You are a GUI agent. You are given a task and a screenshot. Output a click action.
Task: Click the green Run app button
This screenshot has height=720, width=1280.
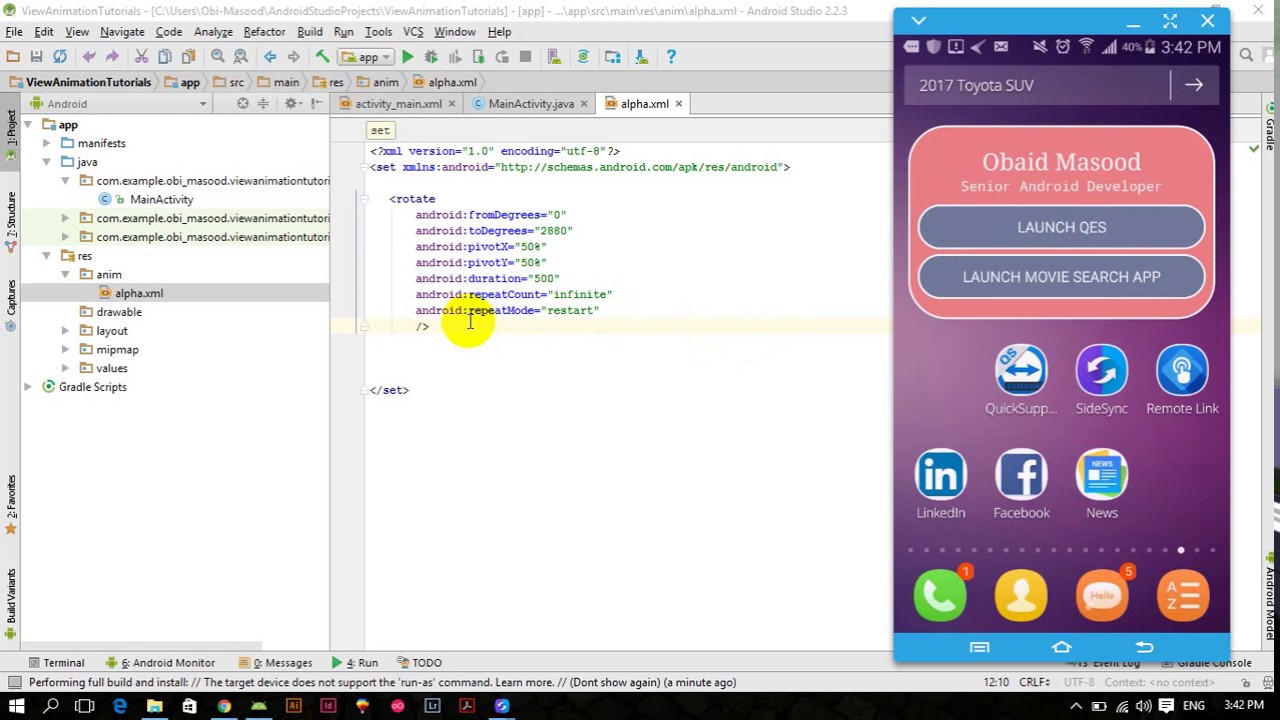[408, 57]
